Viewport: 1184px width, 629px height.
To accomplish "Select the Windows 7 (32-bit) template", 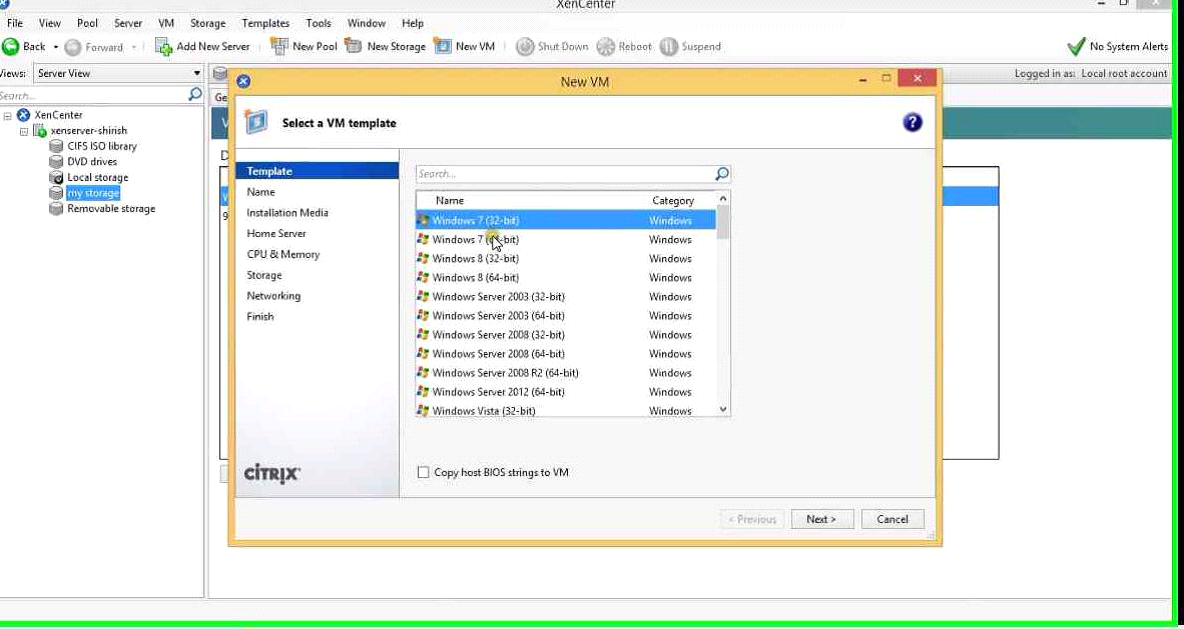I will point(565,220).
